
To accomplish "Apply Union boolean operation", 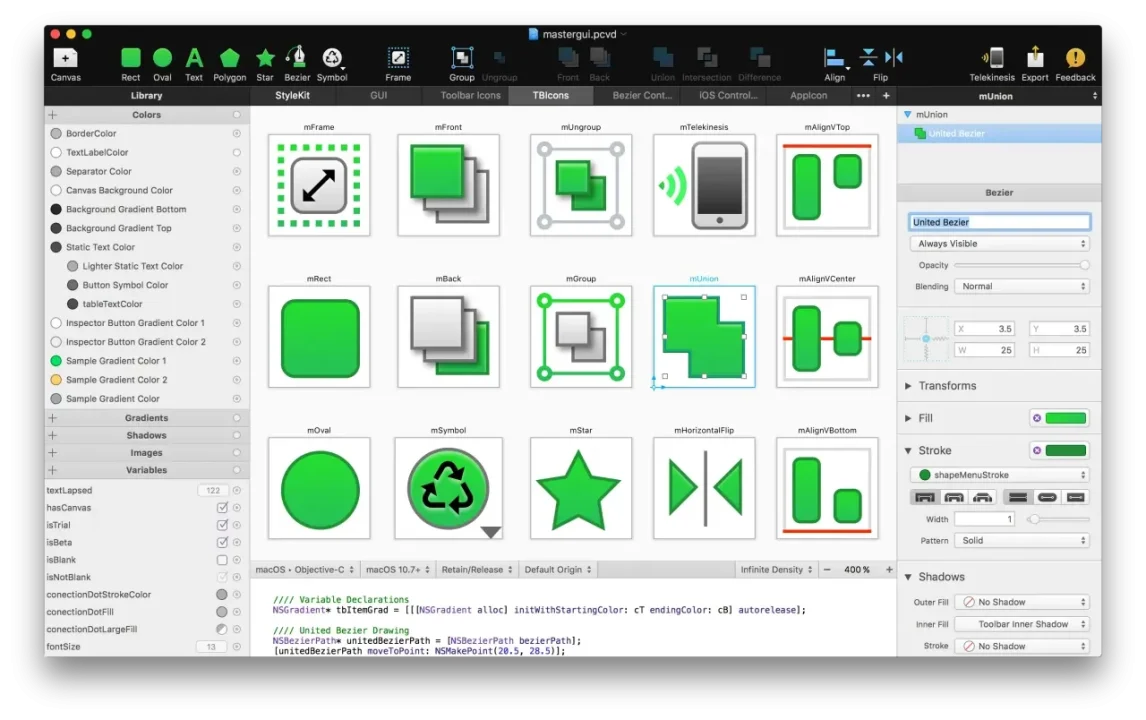I will (x=663, y=64).
